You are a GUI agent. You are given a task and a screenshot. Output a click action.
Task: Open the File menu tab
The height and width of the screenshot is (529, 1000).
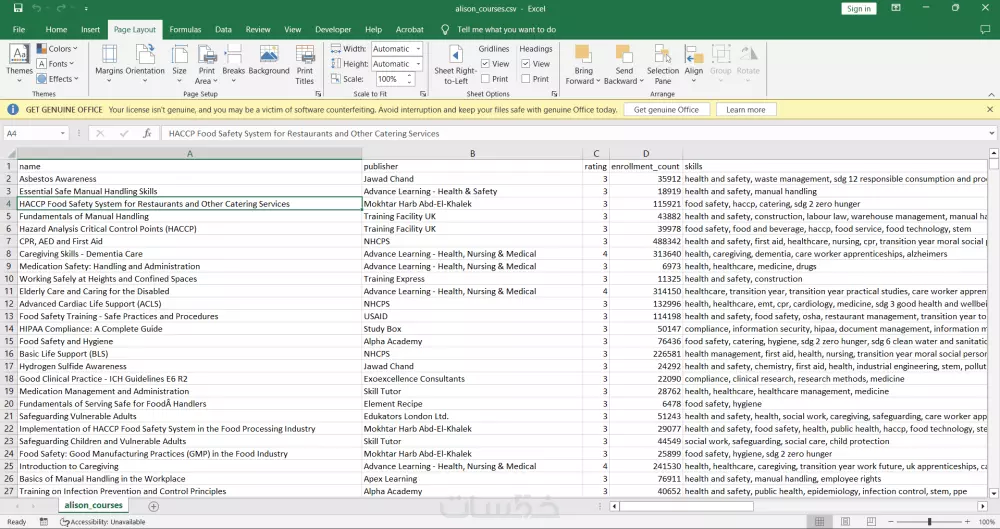tap(19, 30)
